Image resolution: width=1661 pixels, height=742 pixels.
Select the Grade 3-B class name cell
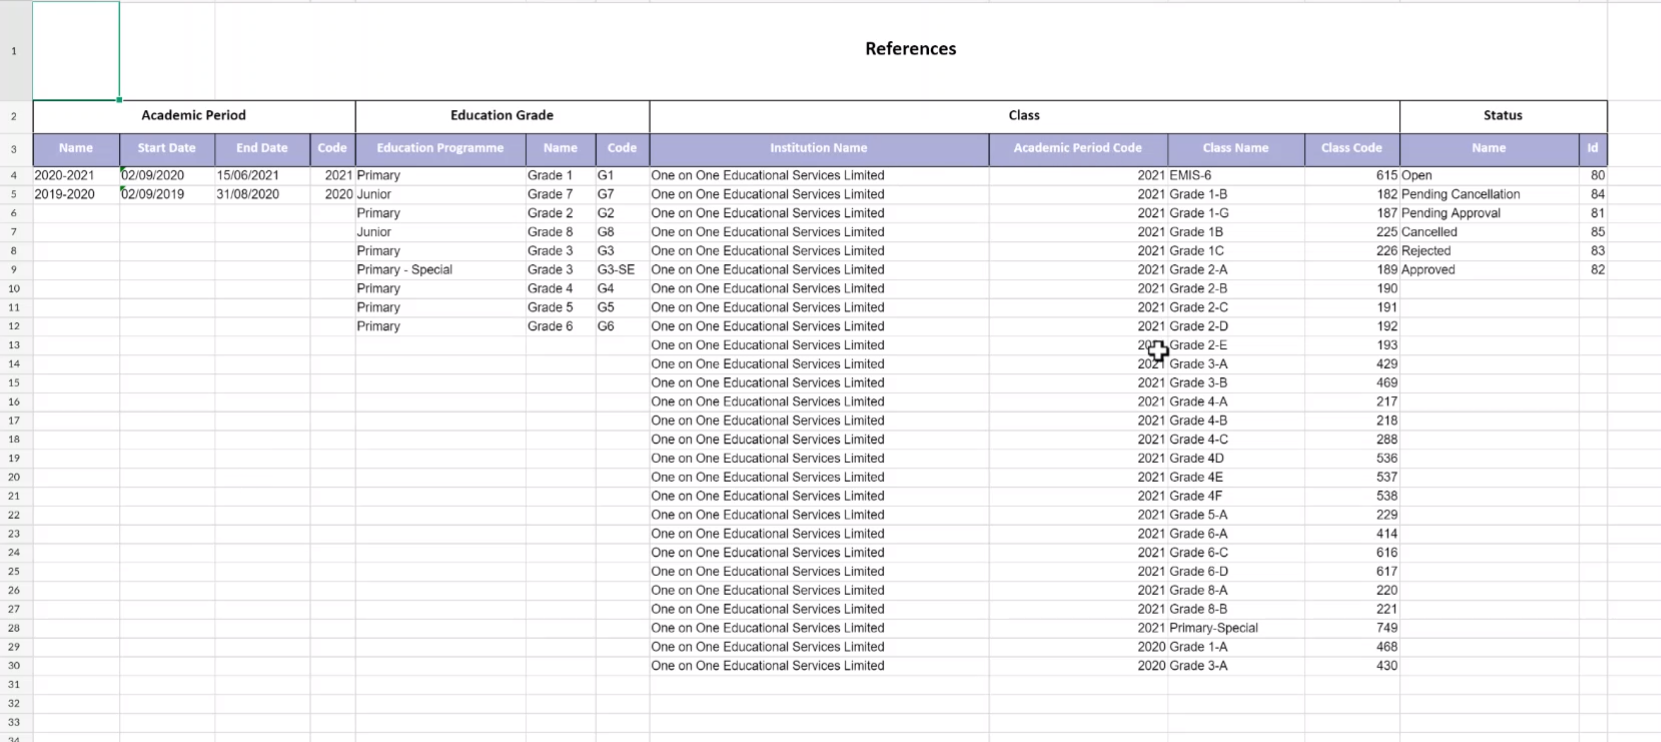pos(1236,383)
